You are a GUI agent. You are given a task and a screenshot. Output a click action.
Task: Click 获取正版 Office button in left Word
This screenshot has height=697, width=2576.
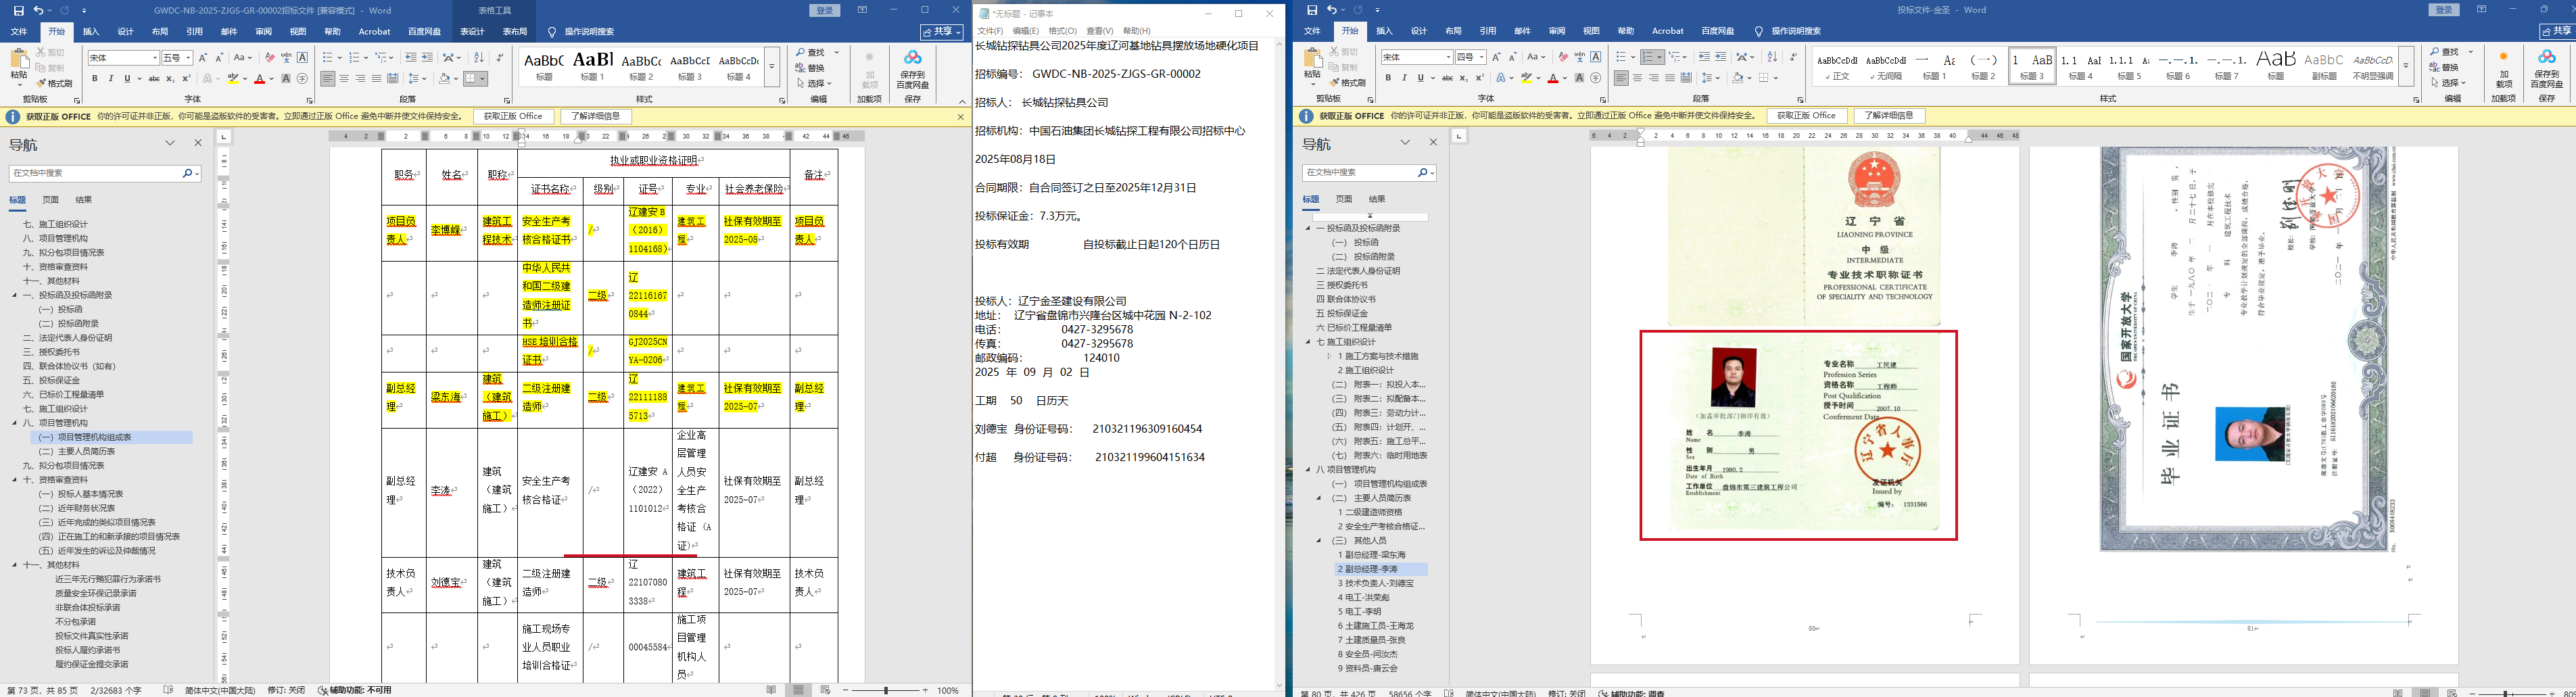coord(513,117)
